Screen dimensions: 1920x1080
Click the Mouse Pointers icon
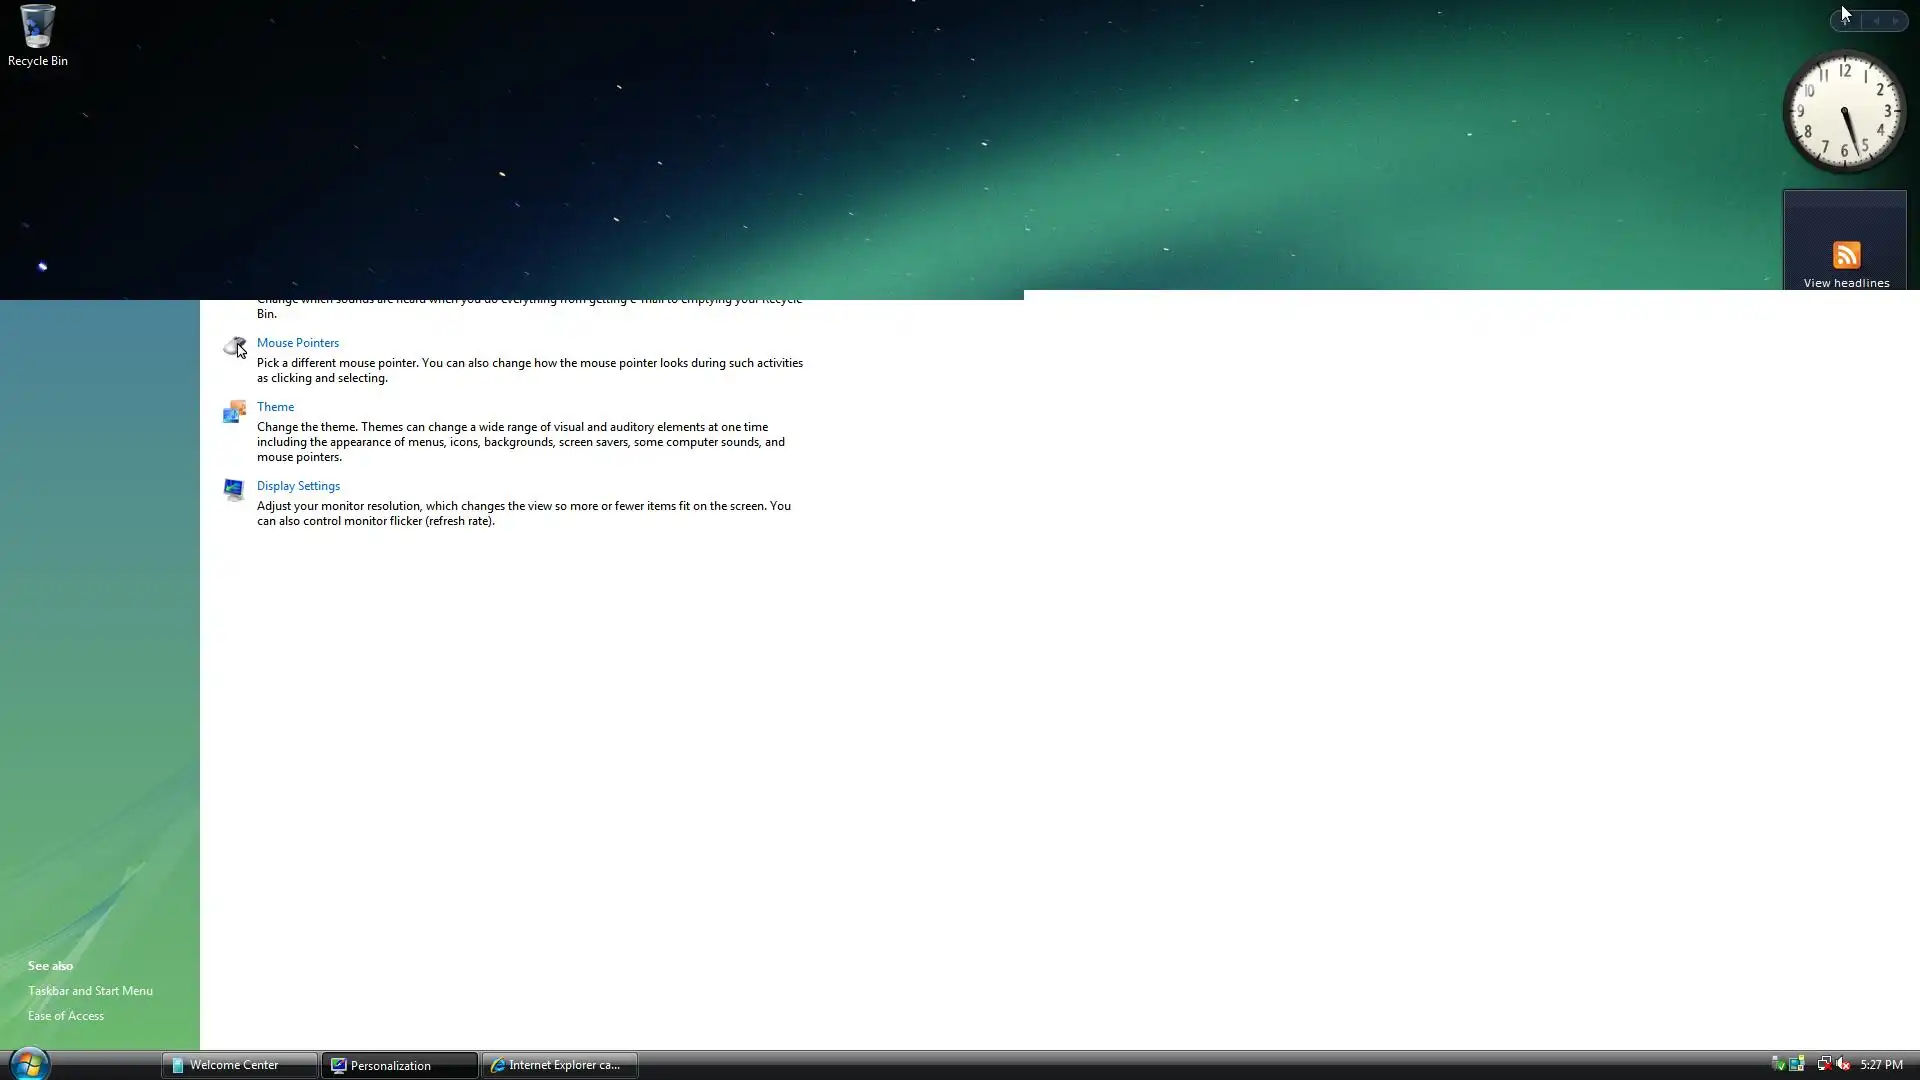coord(234,346)
